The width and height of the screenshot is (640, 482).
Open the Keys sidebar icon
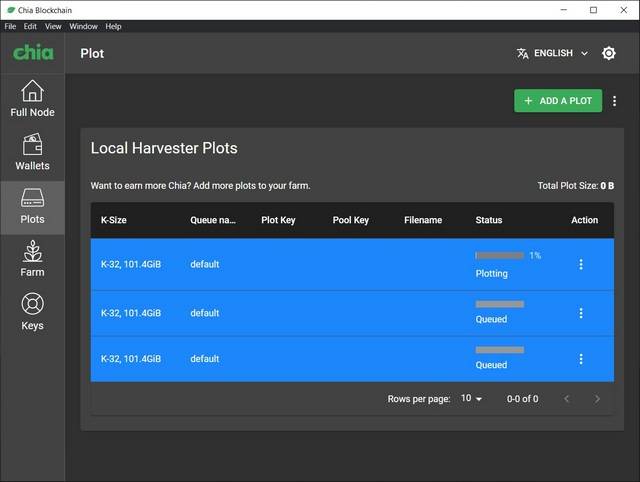(x=32, y=312)
